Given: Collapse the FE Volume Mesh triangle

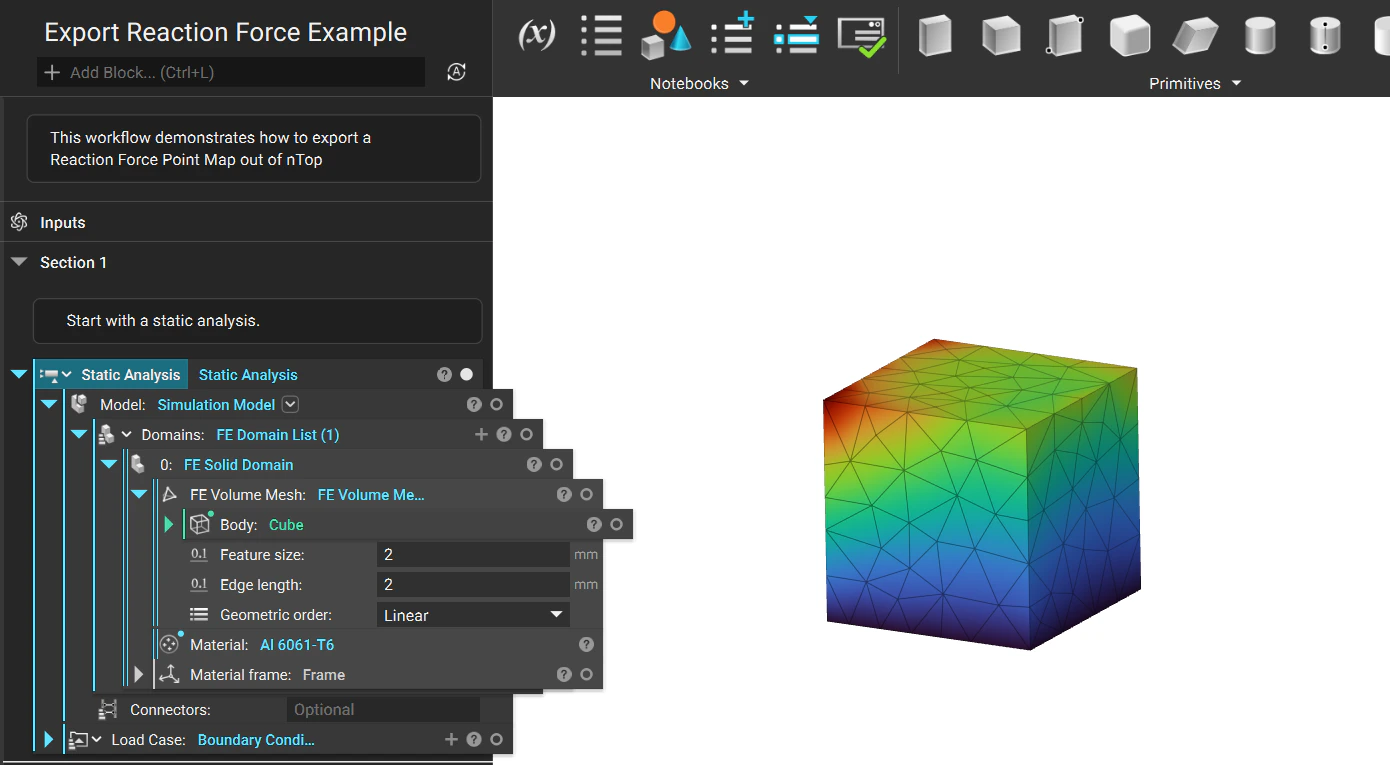Looking at the screenshot, I should tap(139, 494).
